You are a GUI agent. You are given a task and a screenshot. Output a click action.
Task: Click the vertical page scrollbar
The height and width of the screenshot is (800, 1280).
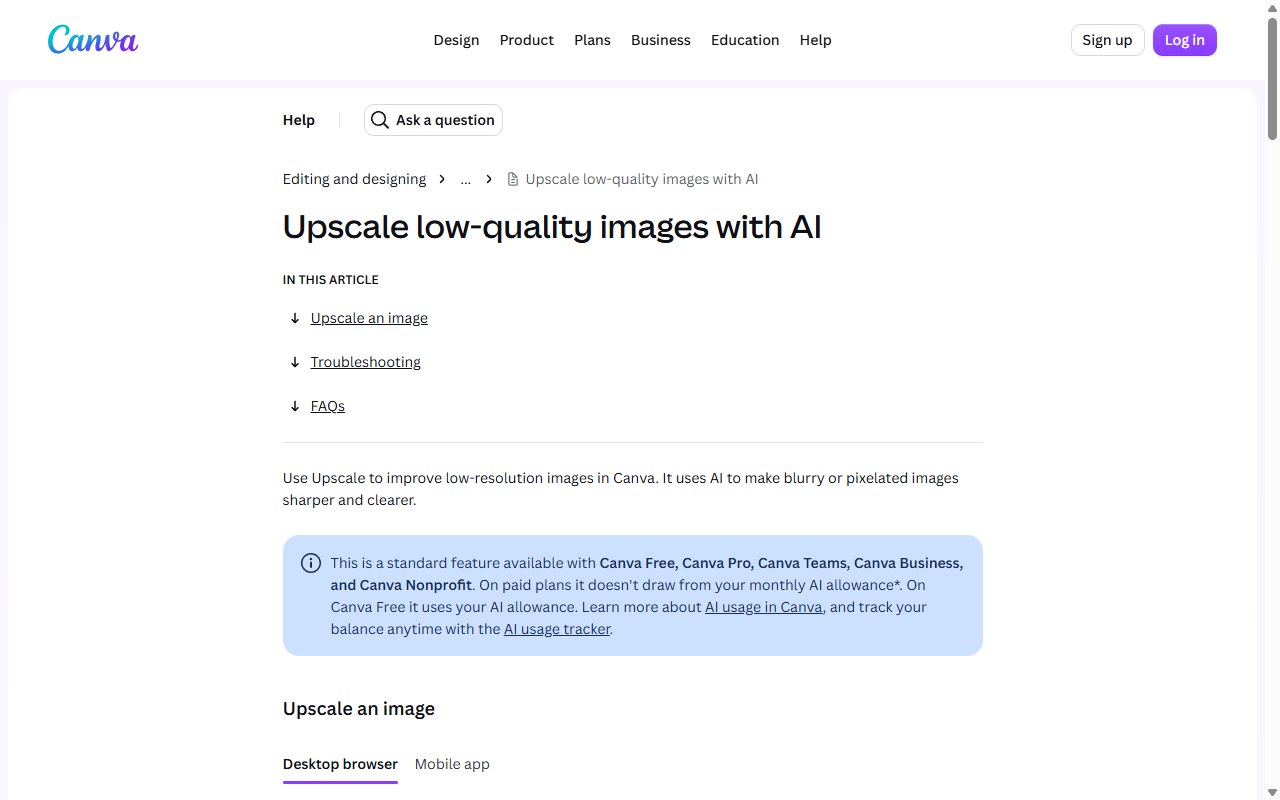[1272, 400]
